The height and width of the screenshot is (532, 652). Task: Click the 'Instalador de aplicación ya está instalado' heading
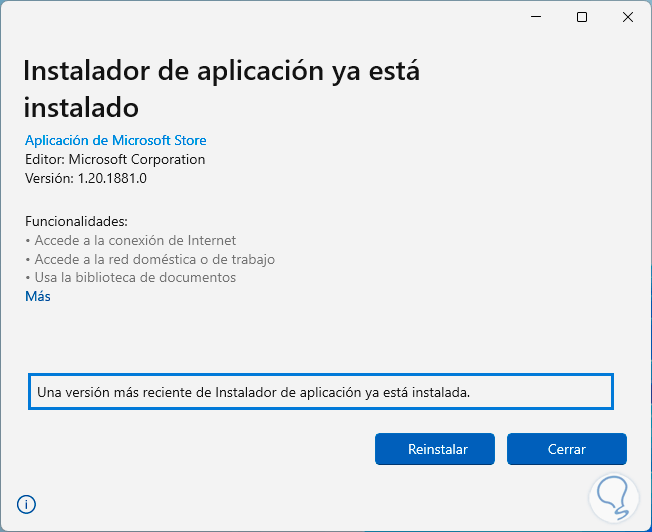(x=221, y=89)
